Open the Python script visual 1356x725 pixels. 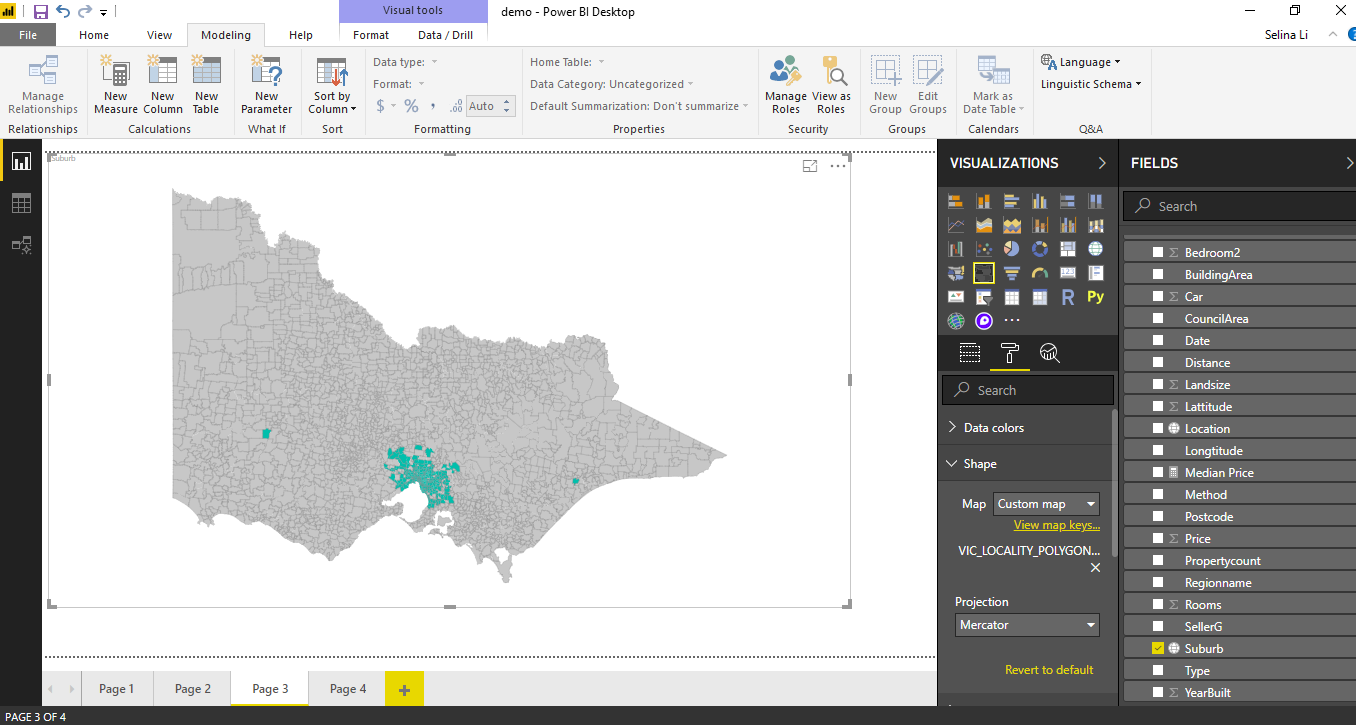pyautogui.click(x=1095, y=296)
